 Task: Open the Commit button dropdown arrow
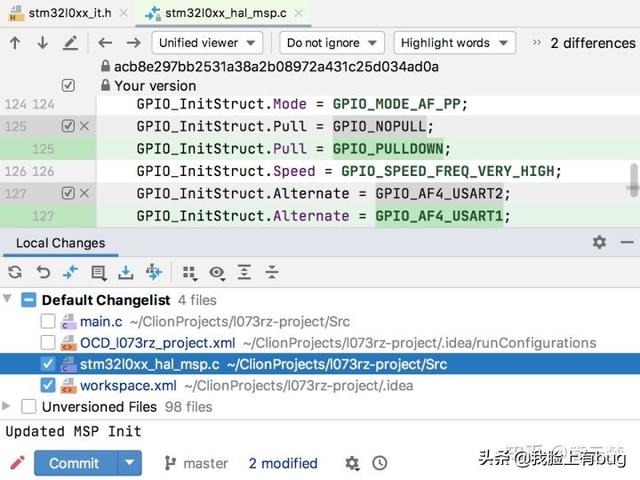coord(130,463)
